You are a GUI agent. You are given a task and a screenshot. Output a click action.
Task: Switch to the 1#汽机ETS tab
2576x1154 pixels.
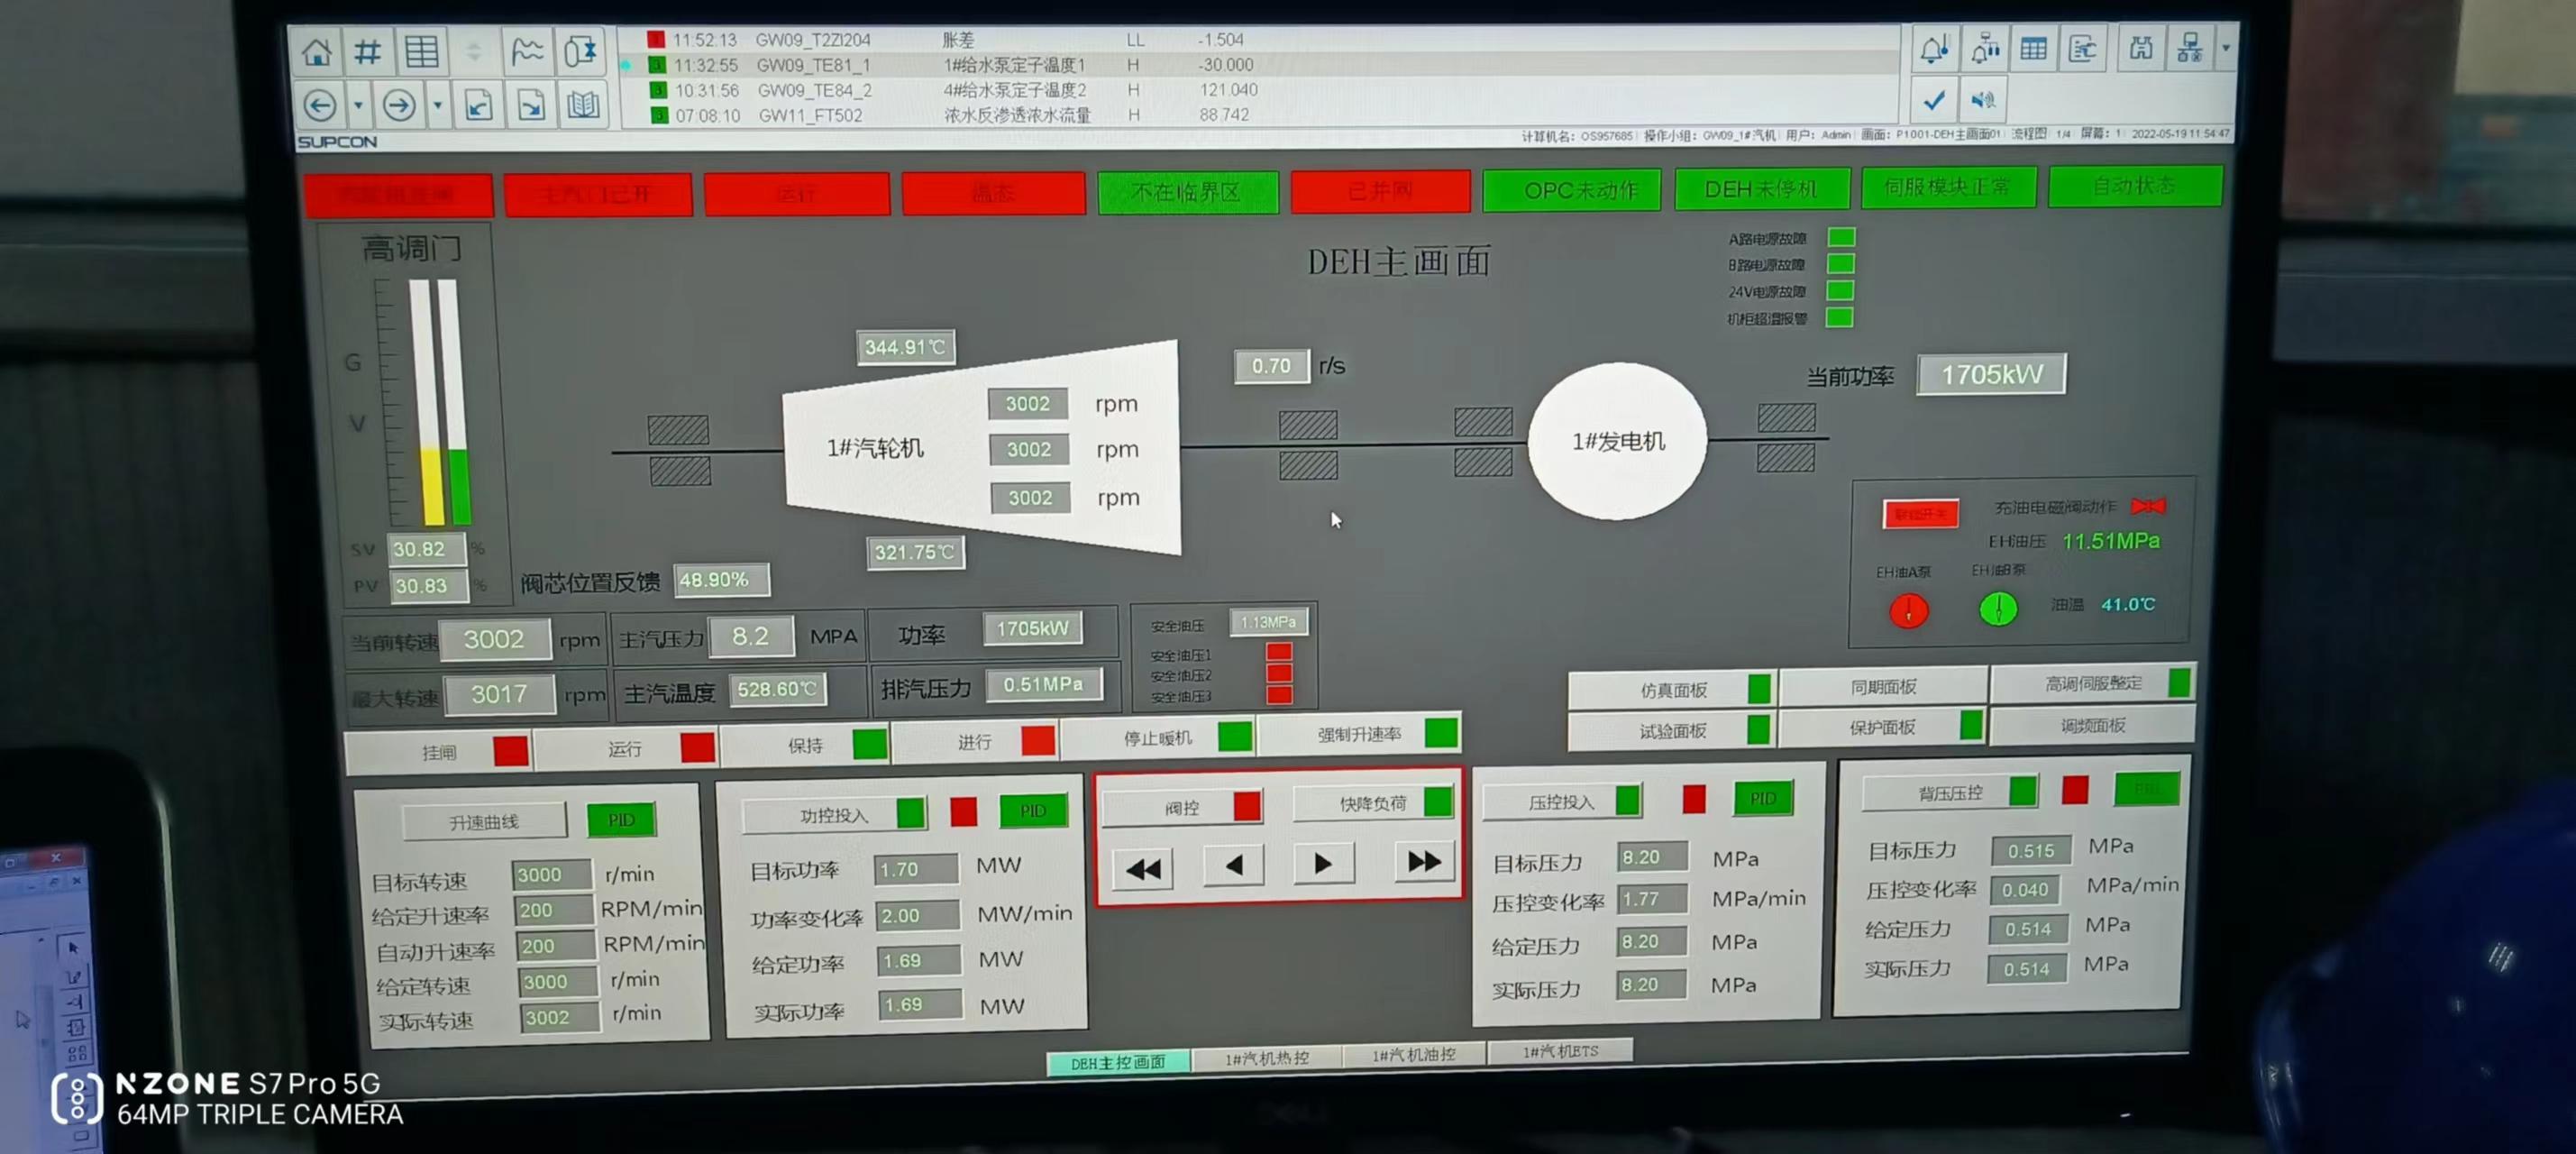tap(1560, 1051)
